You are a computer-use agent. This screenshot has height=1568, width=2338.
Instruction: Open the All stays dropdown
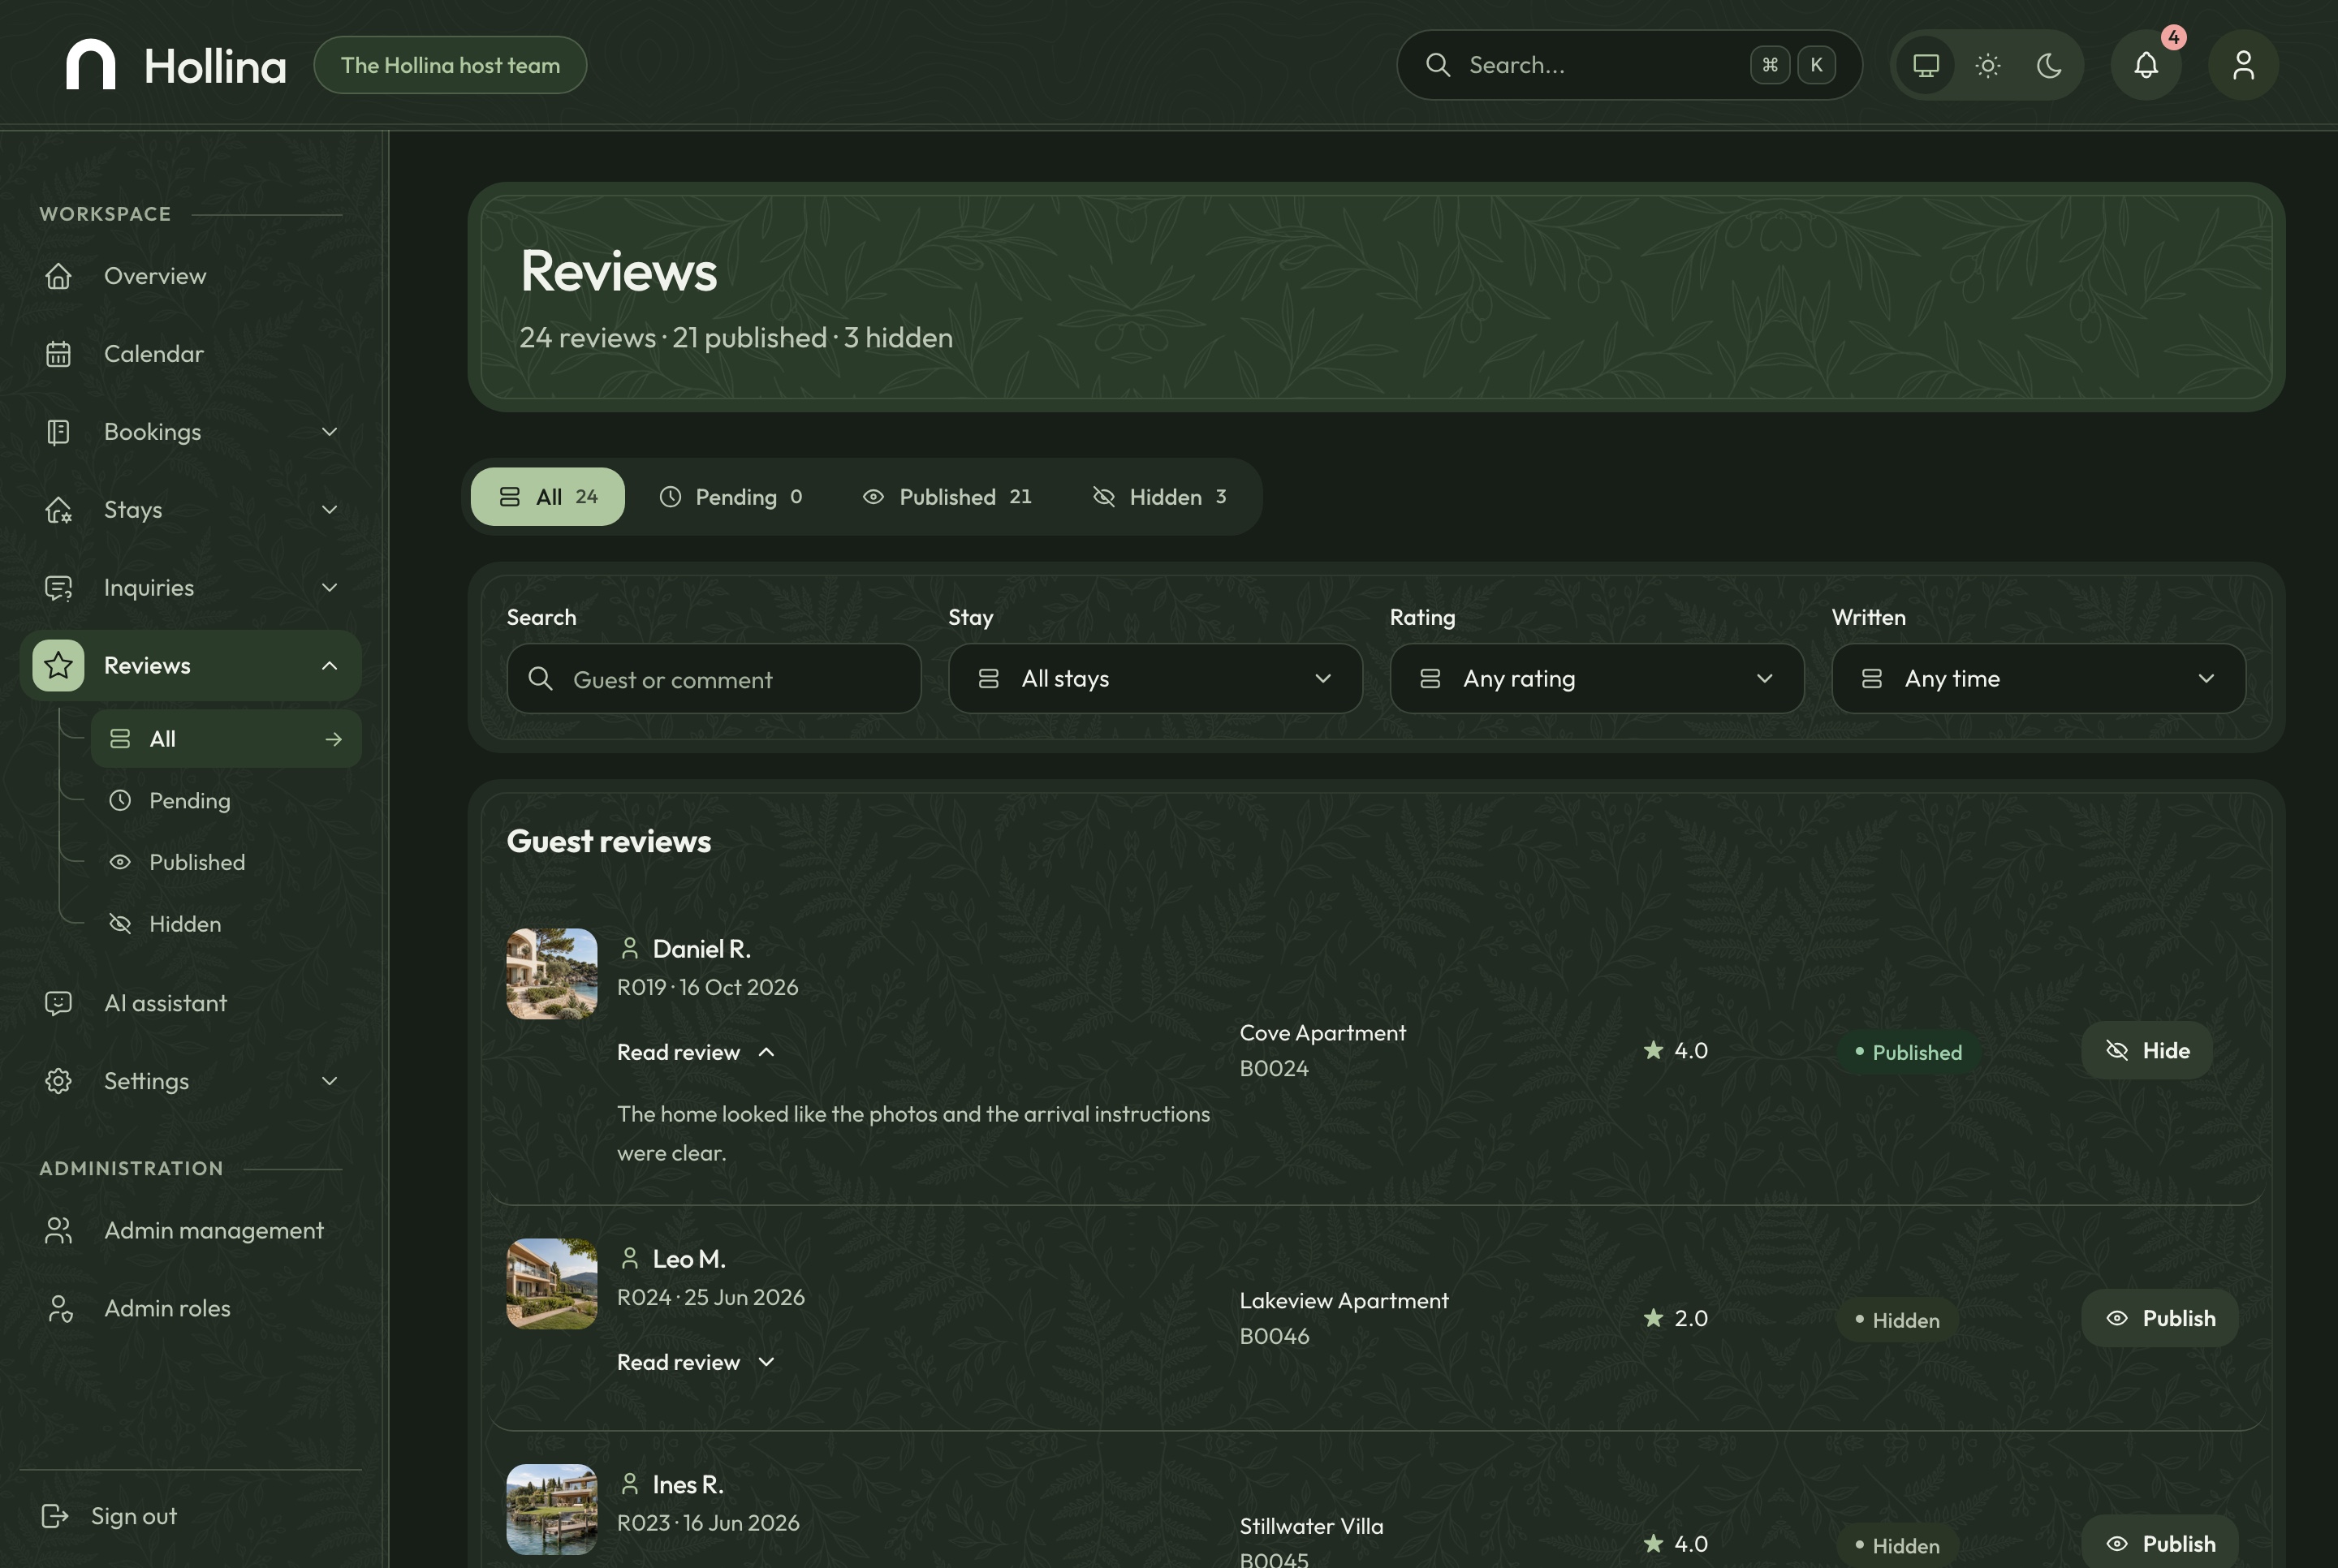[1155, 679]
